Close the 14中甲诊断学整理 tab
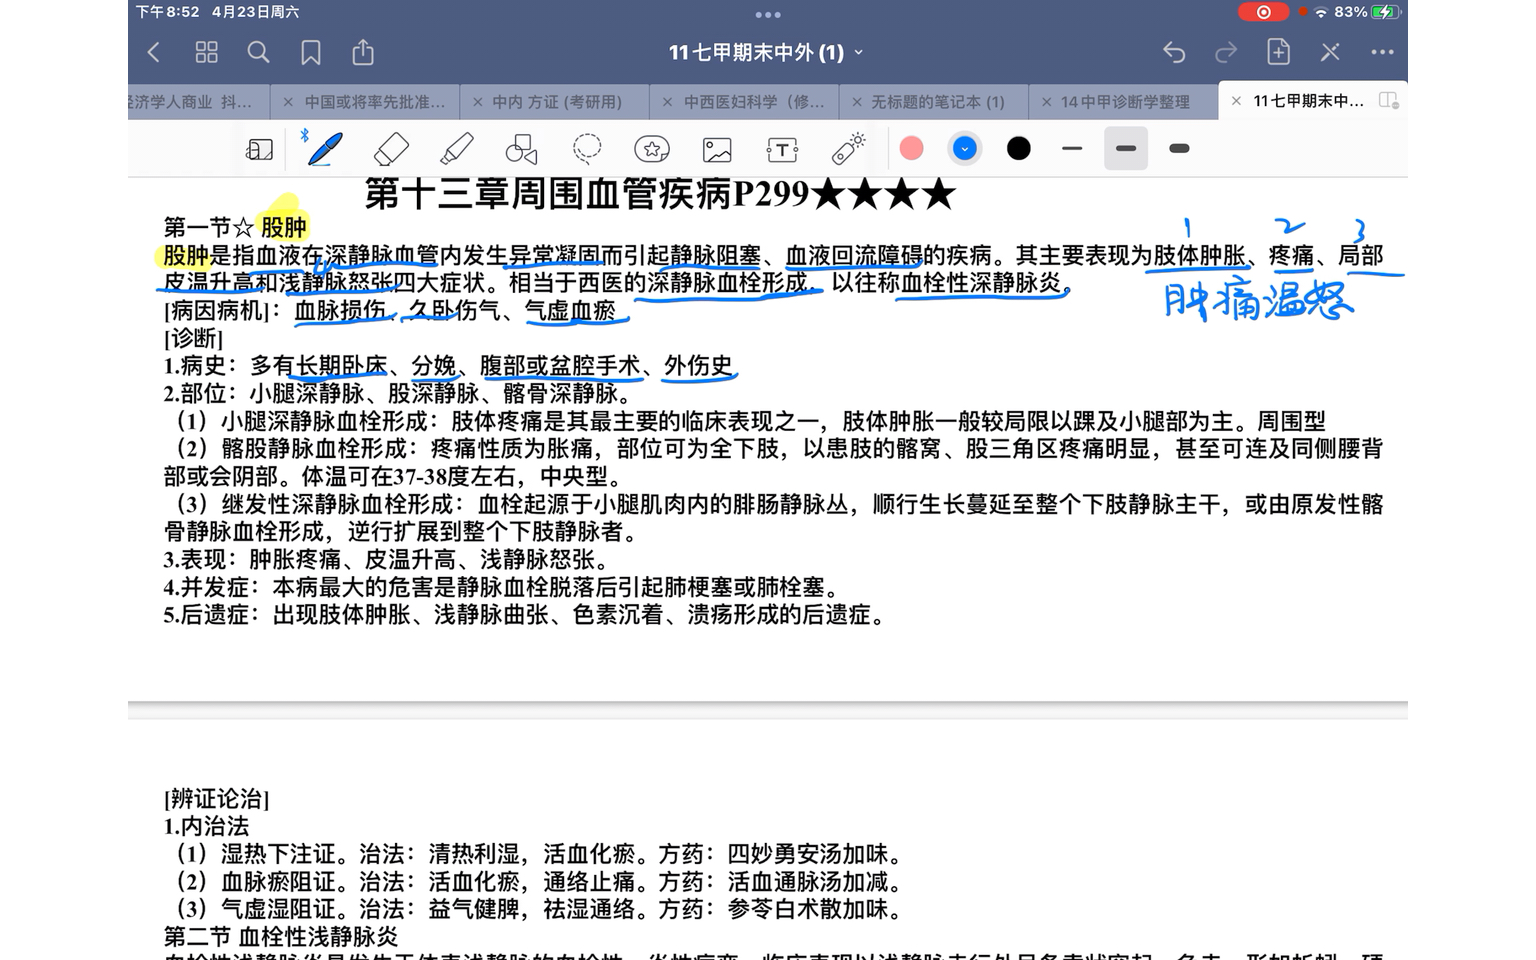The image size is (1536, 960). point(1046,102)
